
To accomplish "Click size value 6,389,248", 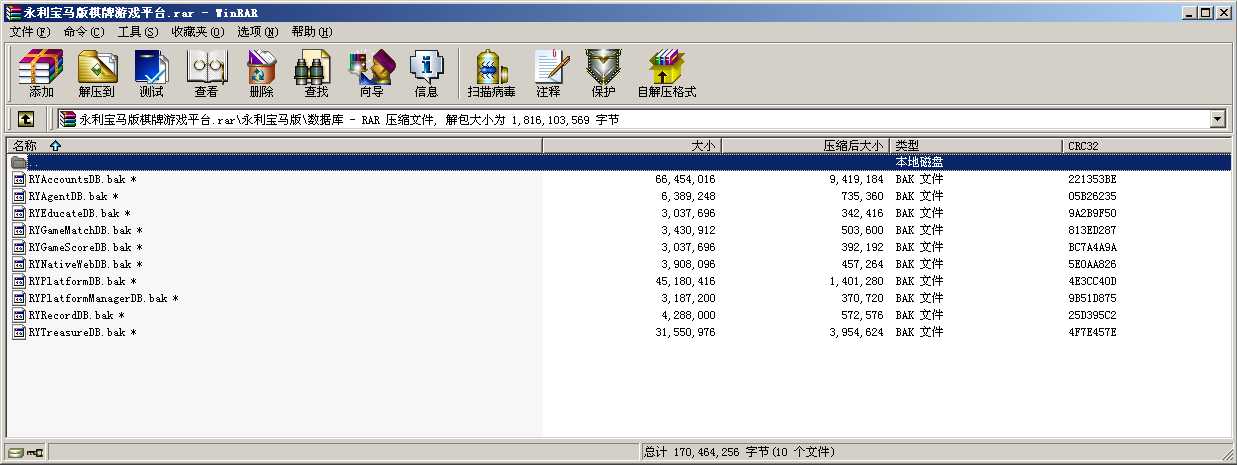I will 688,196.
